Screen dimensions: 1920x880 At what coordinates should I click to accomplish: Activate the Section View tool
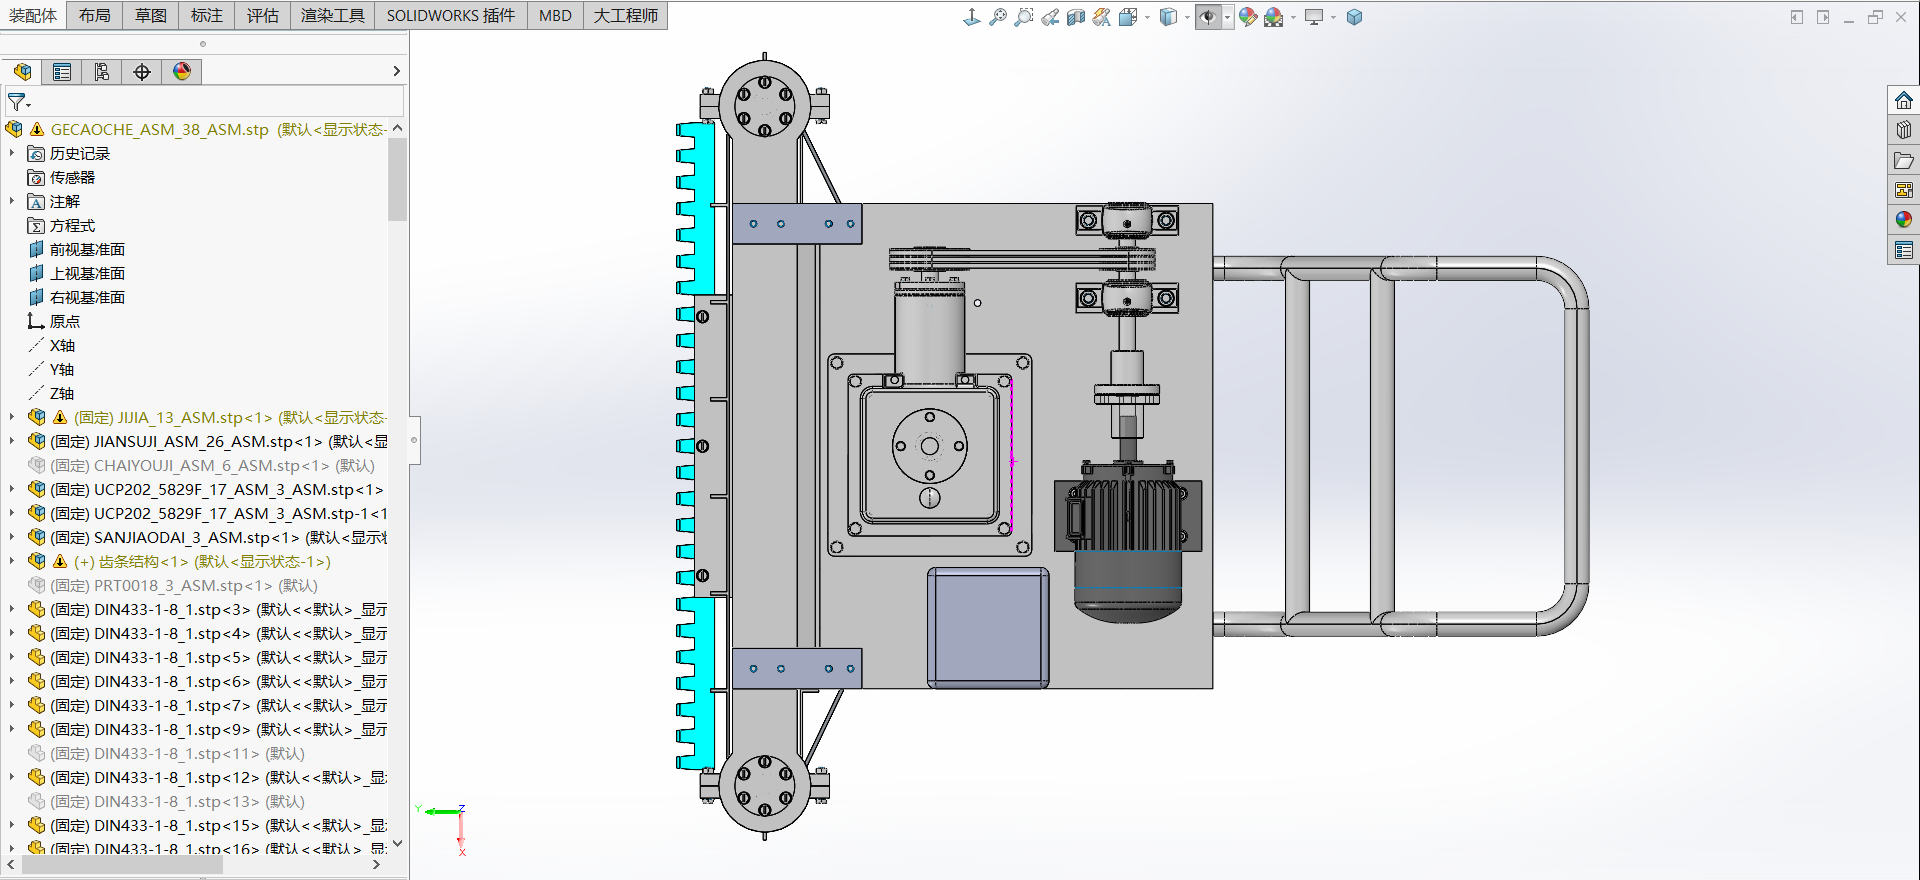1076,17
